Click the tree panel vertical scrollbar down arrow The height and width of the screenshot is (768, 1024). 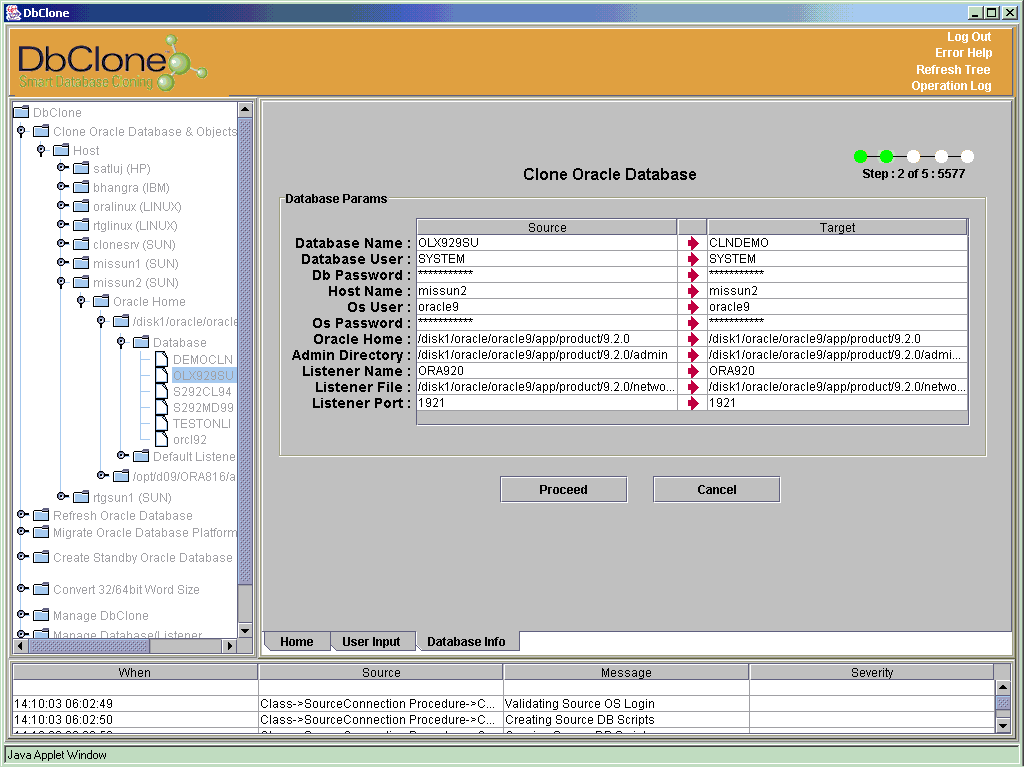245,630
